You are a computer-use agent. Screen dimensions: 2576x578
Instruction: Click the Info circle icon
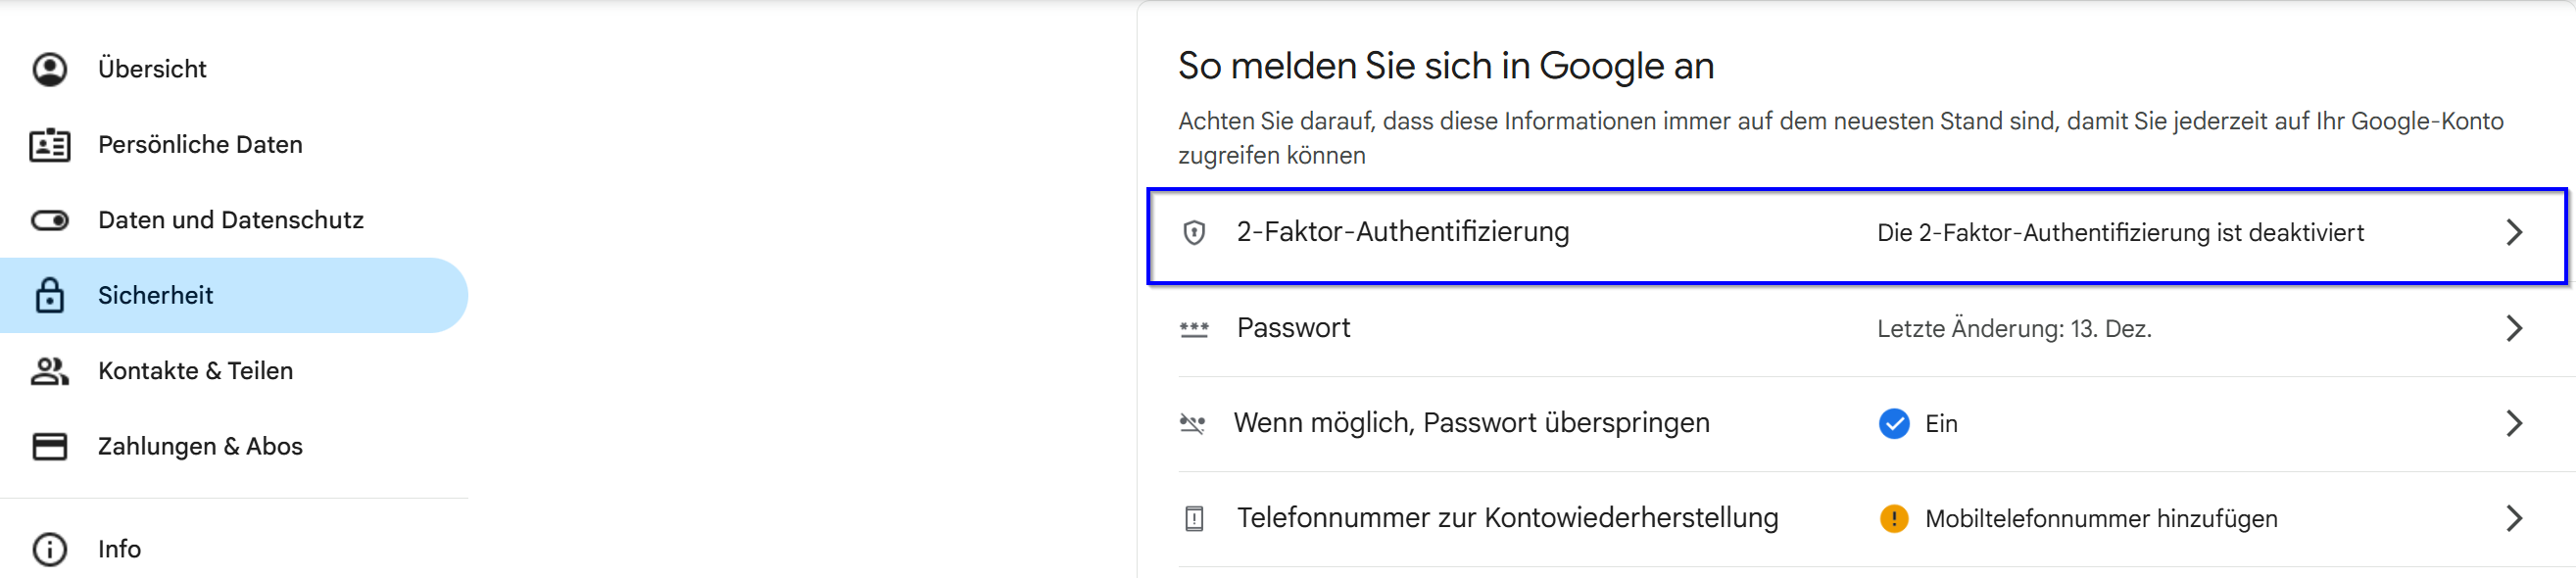pos(50,549)
